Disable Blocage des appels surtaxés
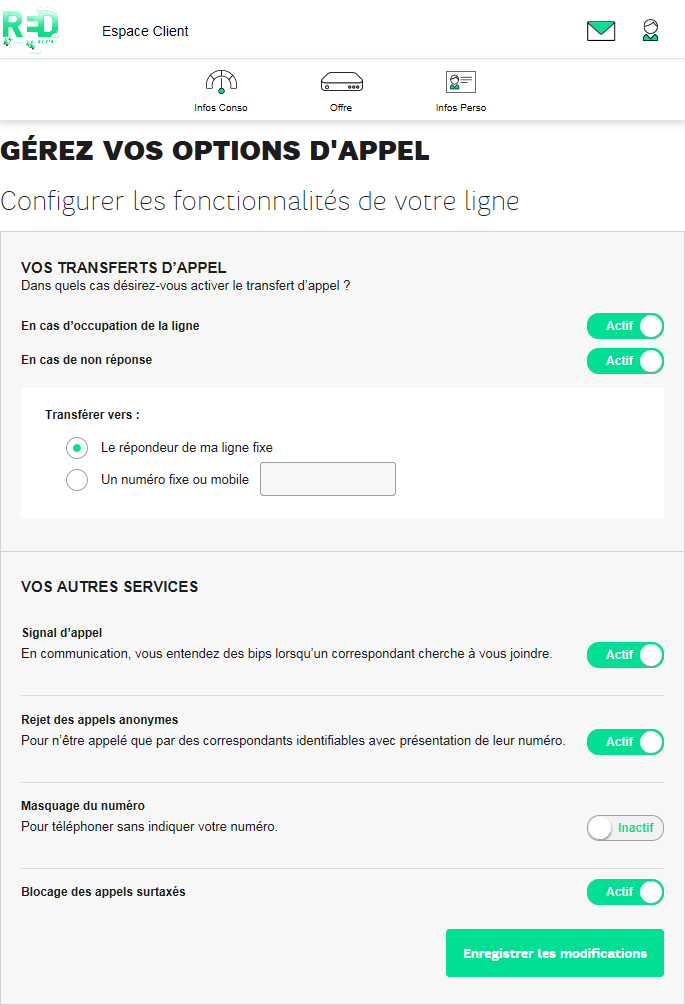 625,892
